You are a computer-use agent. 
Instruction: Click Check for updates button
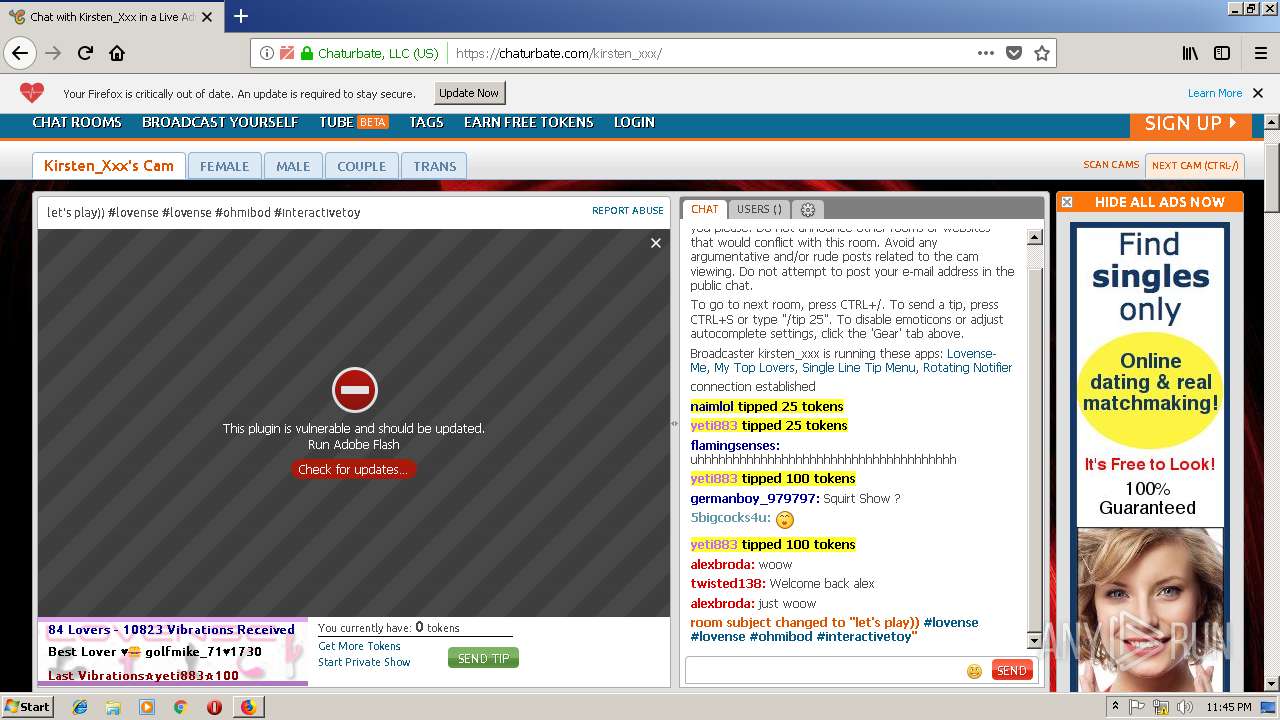coord(353,469)
